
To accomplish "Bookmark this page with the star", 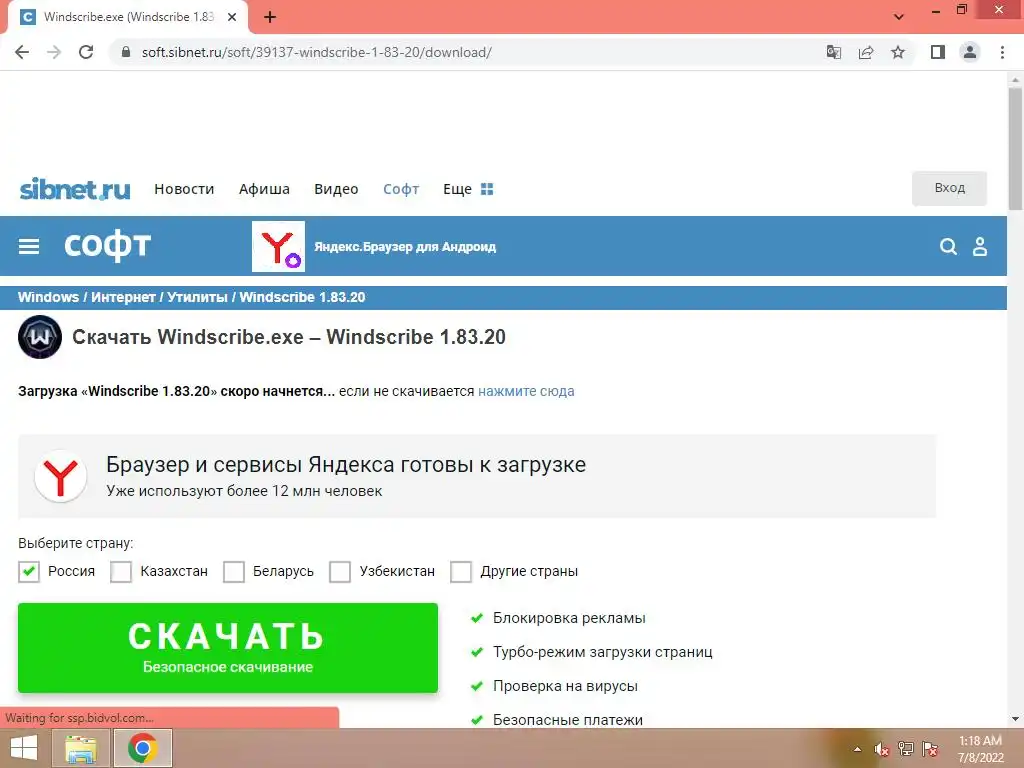I will pos(898,52).
